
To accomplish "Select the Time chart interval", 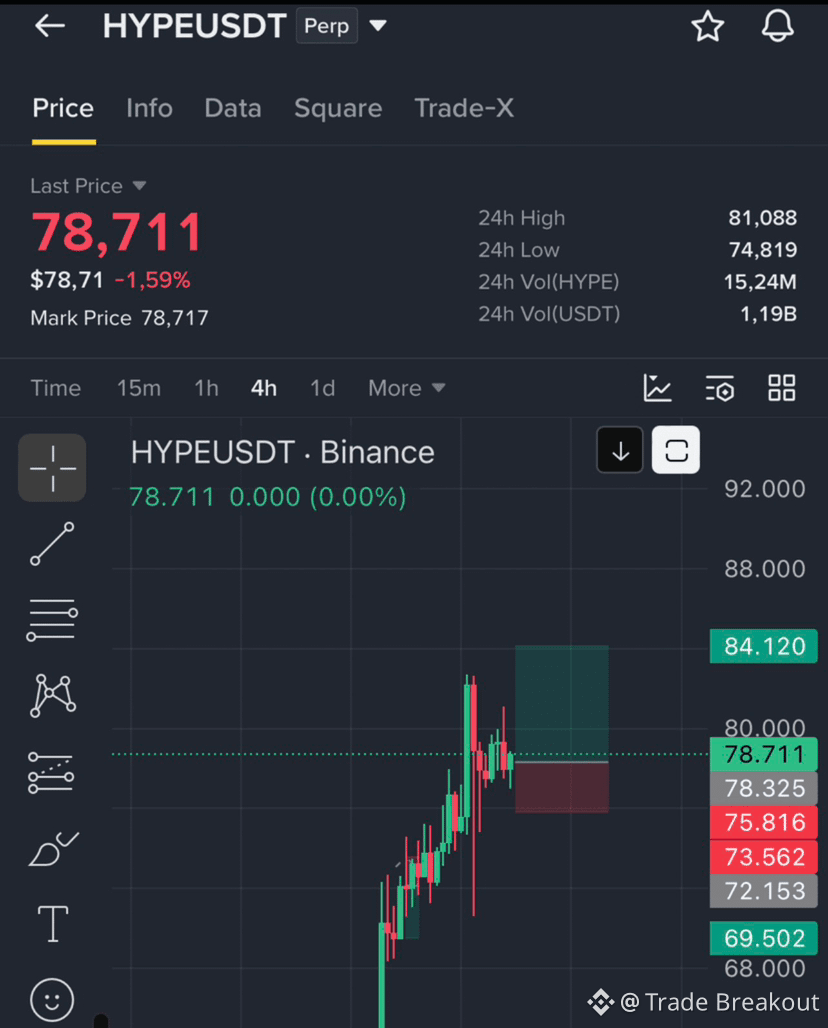I will point(56,388).
